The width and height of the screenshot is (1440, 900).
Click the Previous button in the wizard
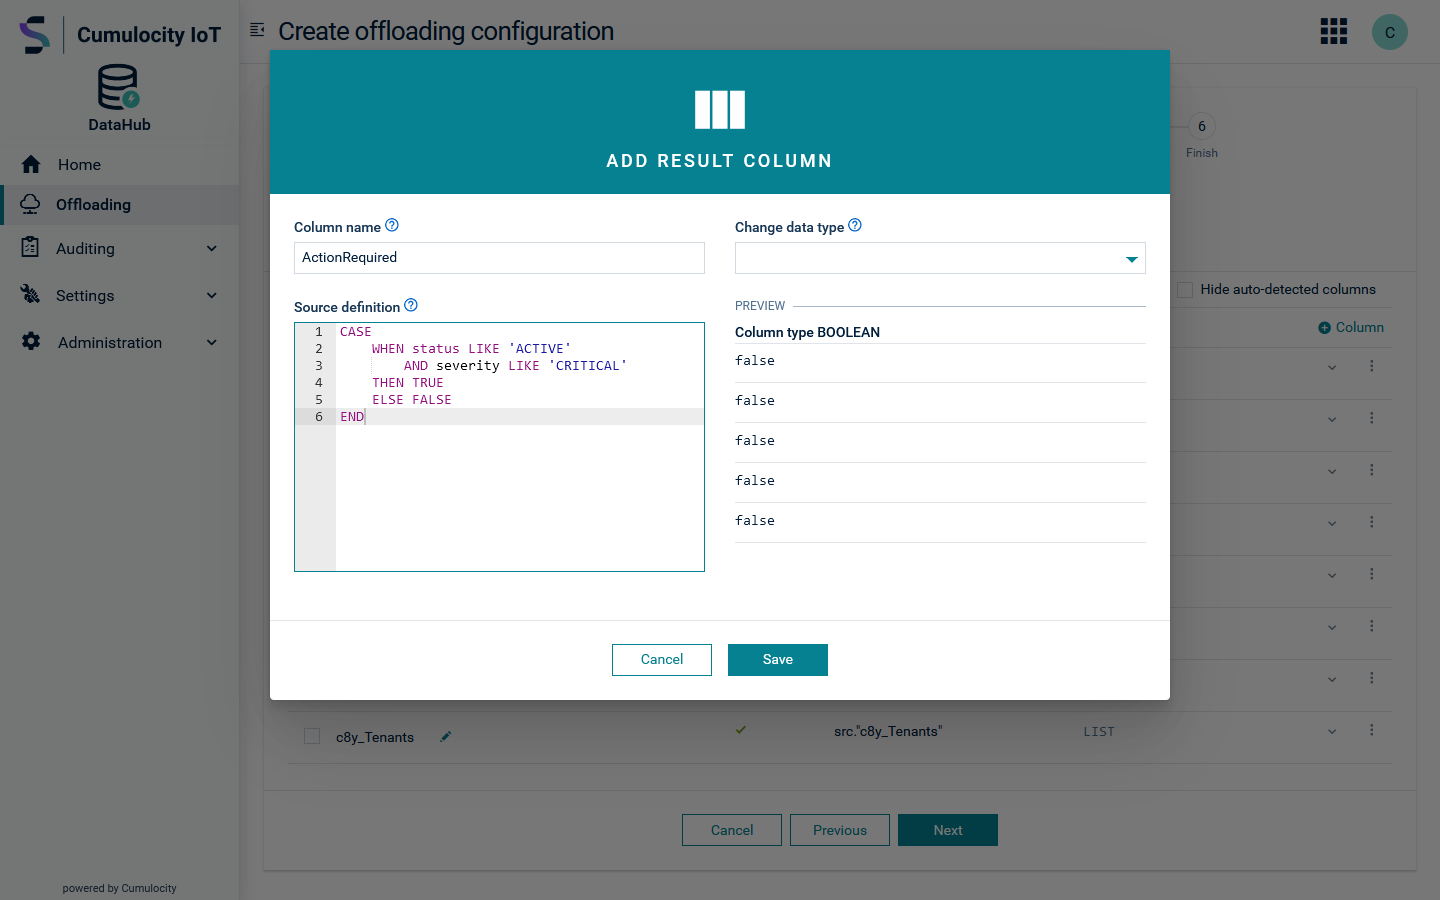coord(840,830)
